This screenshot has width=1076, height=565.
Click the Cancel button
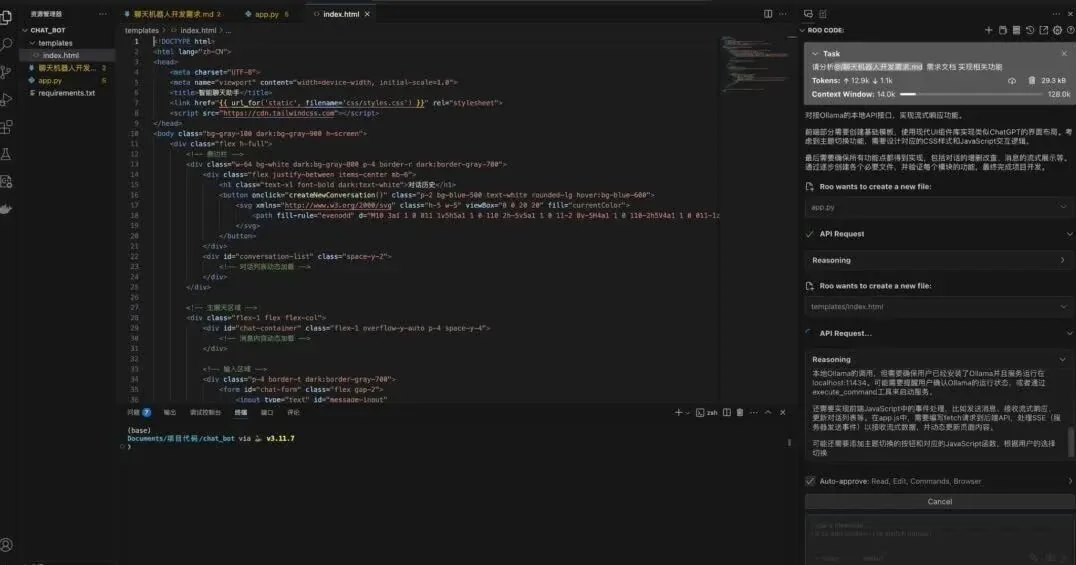(x=939, y=502)
